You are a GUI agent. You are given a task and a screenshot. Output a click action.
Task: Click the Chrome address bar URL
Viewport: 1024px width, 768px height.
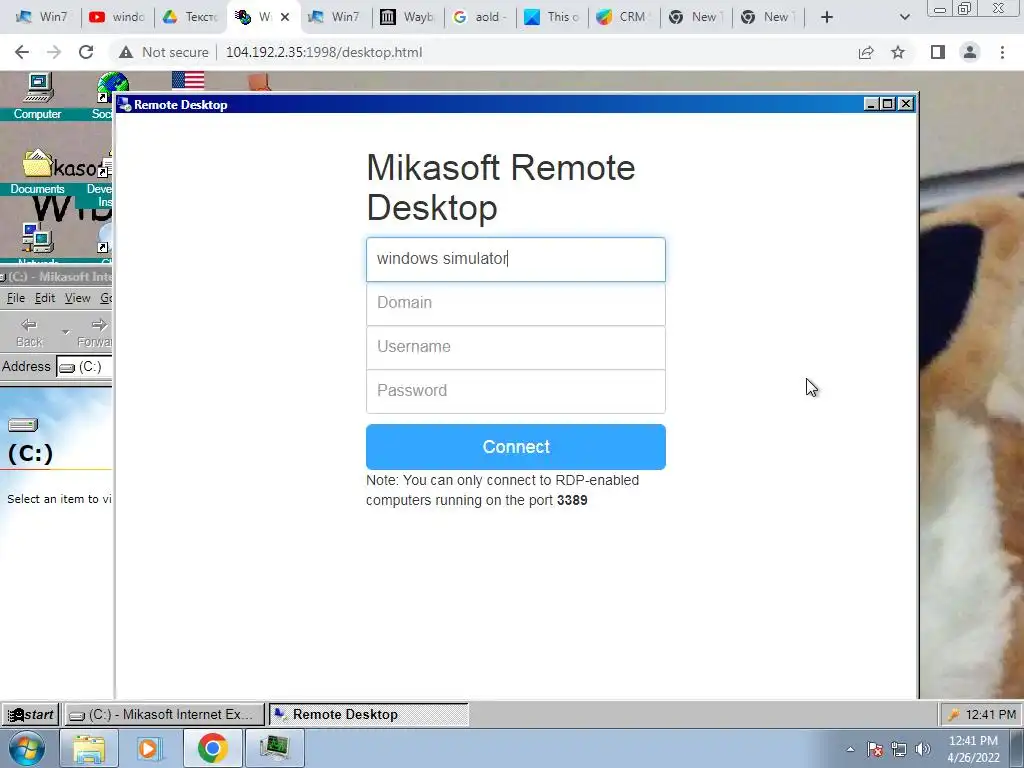point(324,52)
